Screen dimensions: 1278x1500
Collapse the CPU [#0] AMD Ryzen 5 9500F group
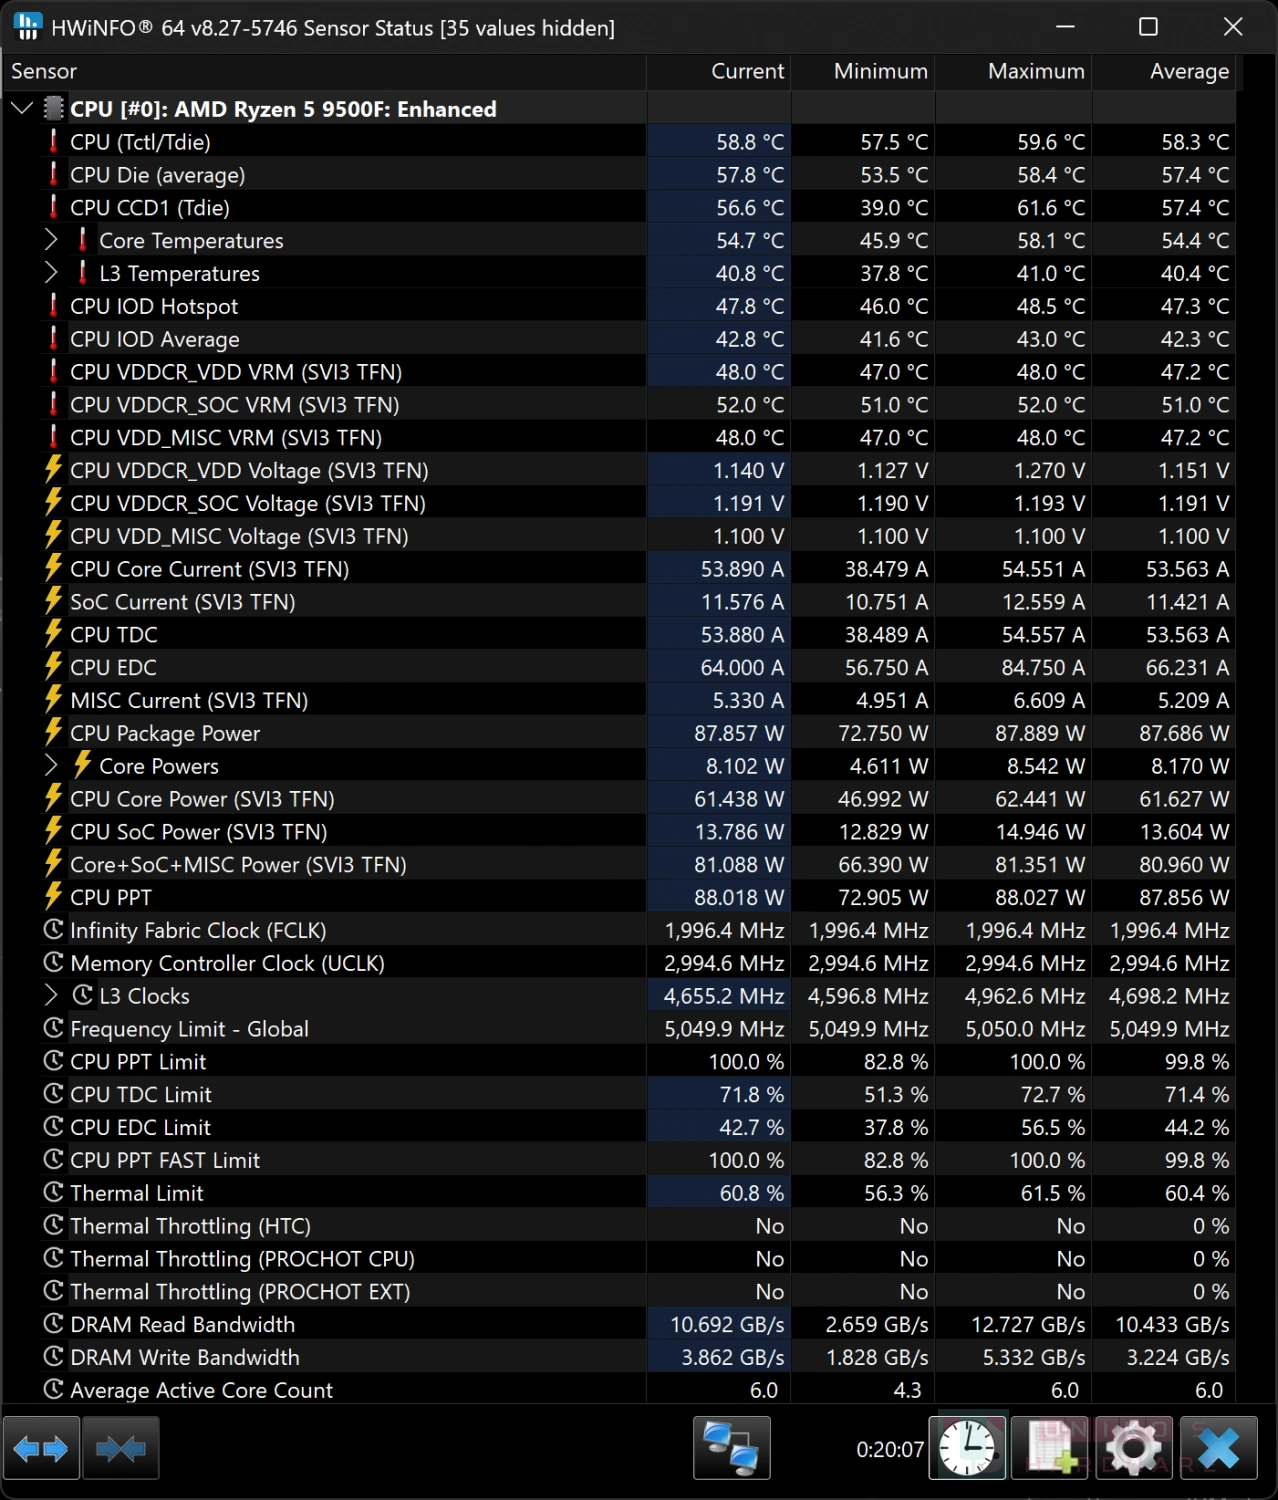click(22, 108)
